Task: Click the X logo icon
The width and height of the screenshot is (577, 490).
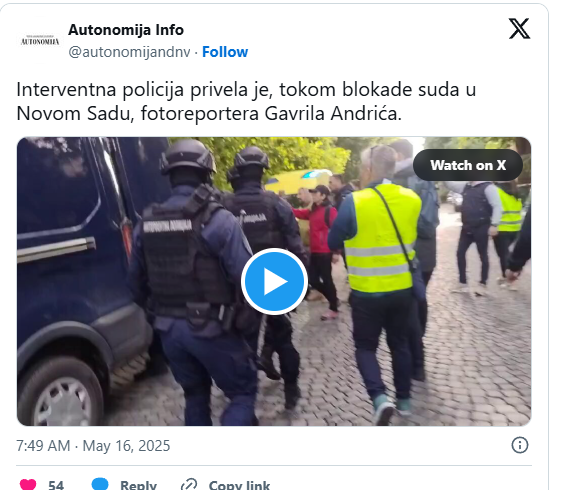Action: pos(519,28)
